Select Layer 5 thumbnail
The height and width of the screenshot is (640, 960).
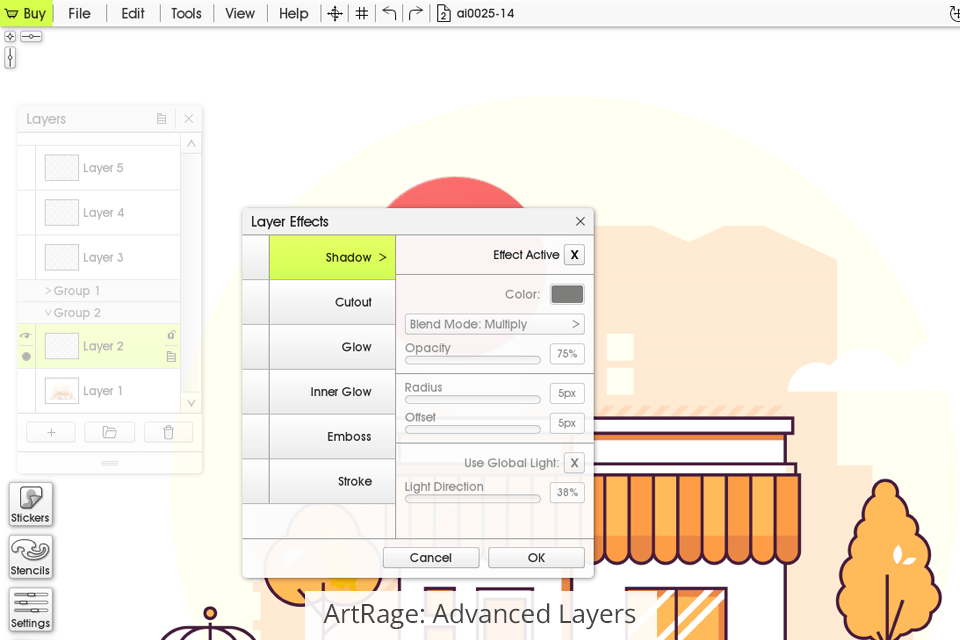point(62,168)
